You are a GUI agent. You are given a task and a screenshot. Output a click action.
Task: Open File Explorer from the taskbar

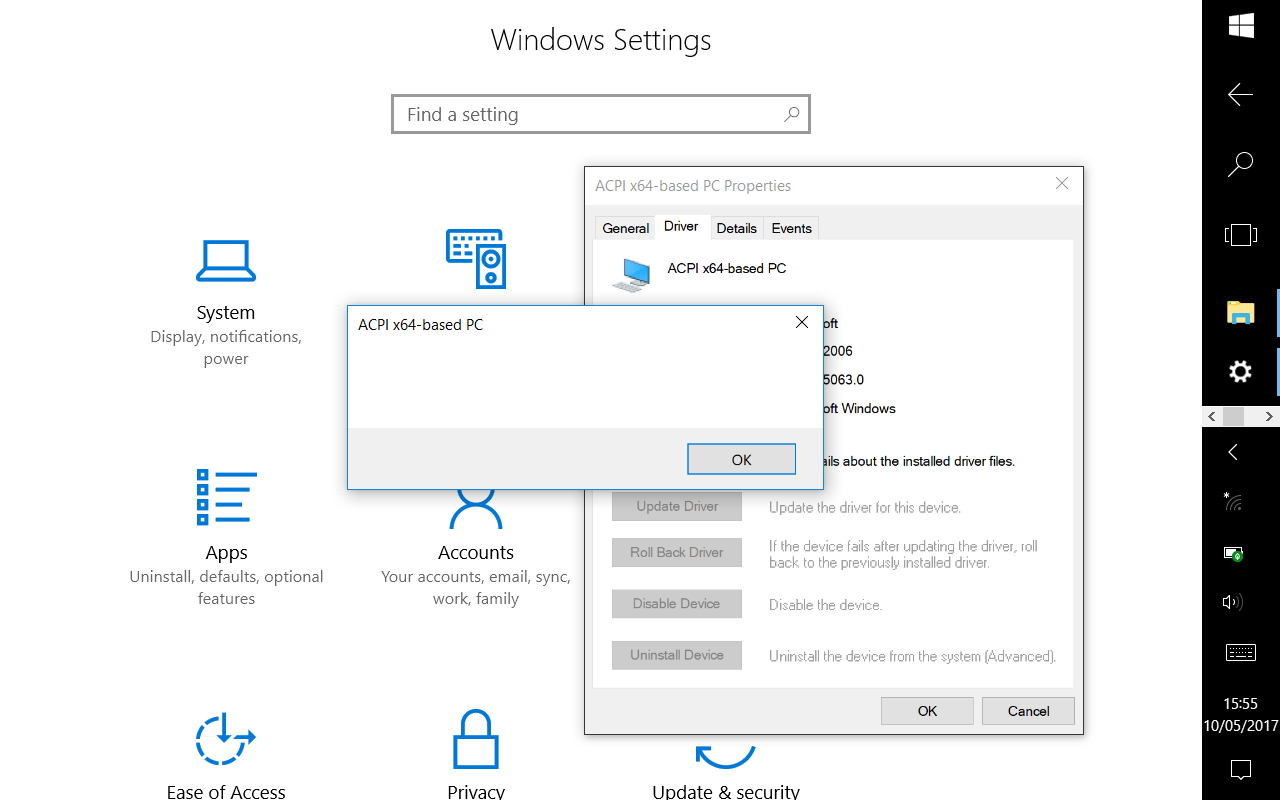1240,313
